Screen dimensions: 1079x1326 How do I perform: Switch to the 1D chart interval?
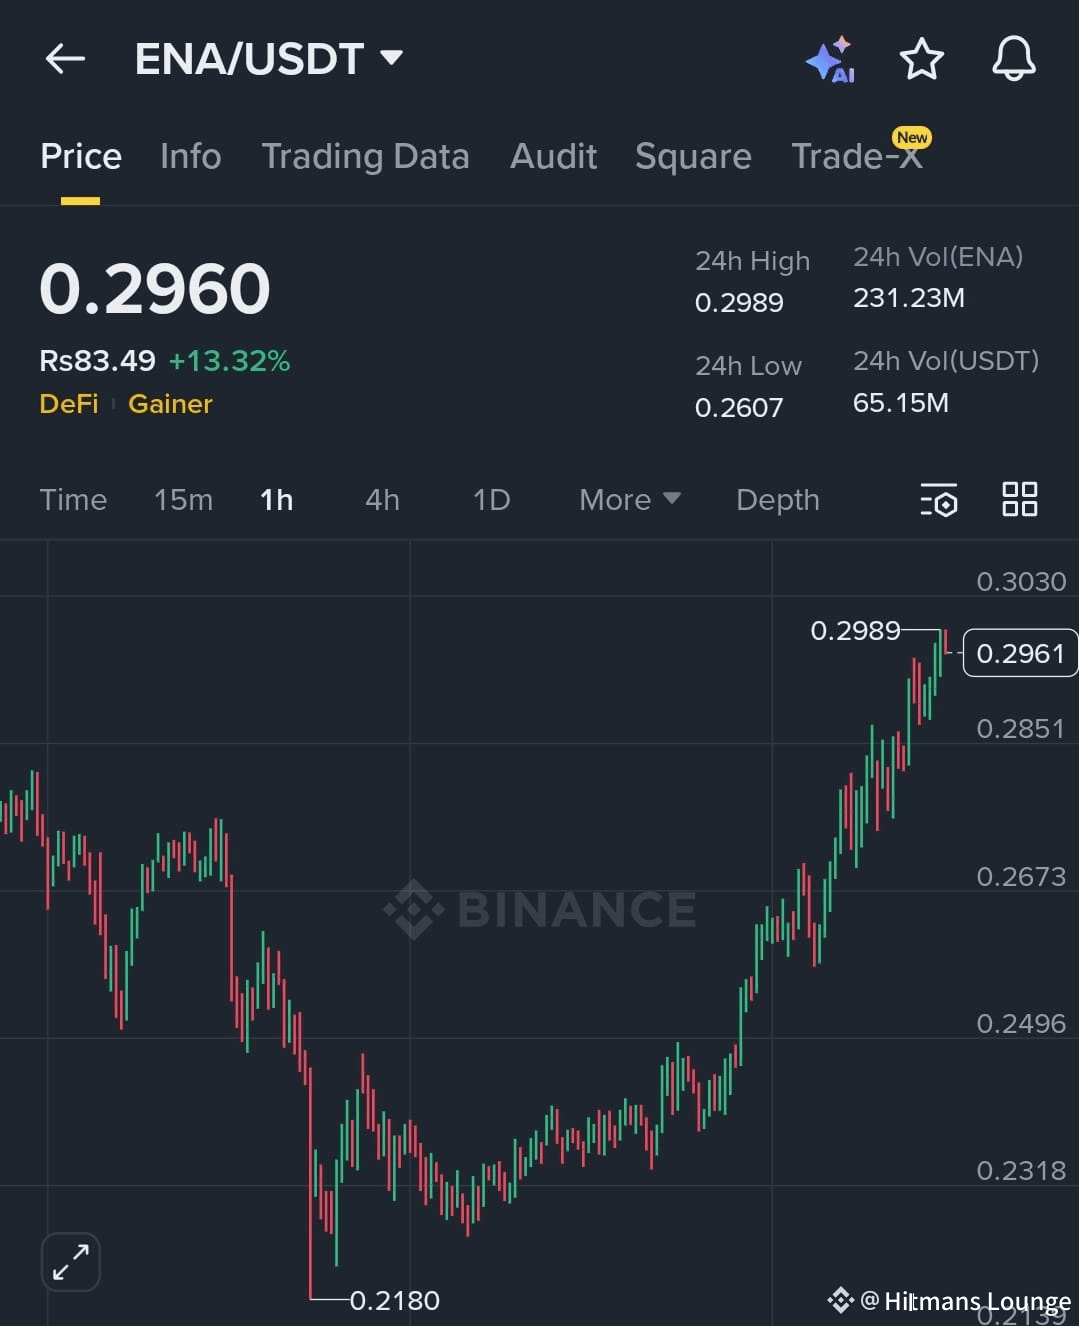491,499
